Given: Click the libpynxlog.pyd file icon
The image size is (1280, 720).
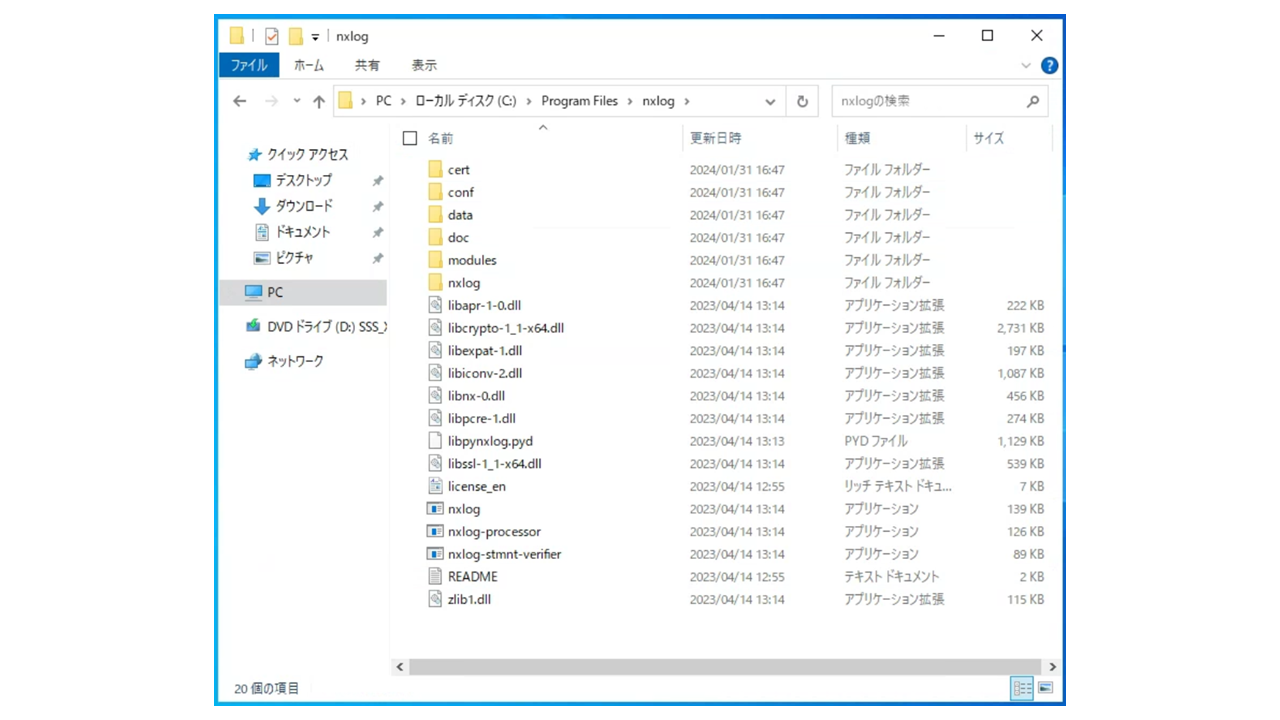Looking at the screenshot, I should click(x=435, y=441).
